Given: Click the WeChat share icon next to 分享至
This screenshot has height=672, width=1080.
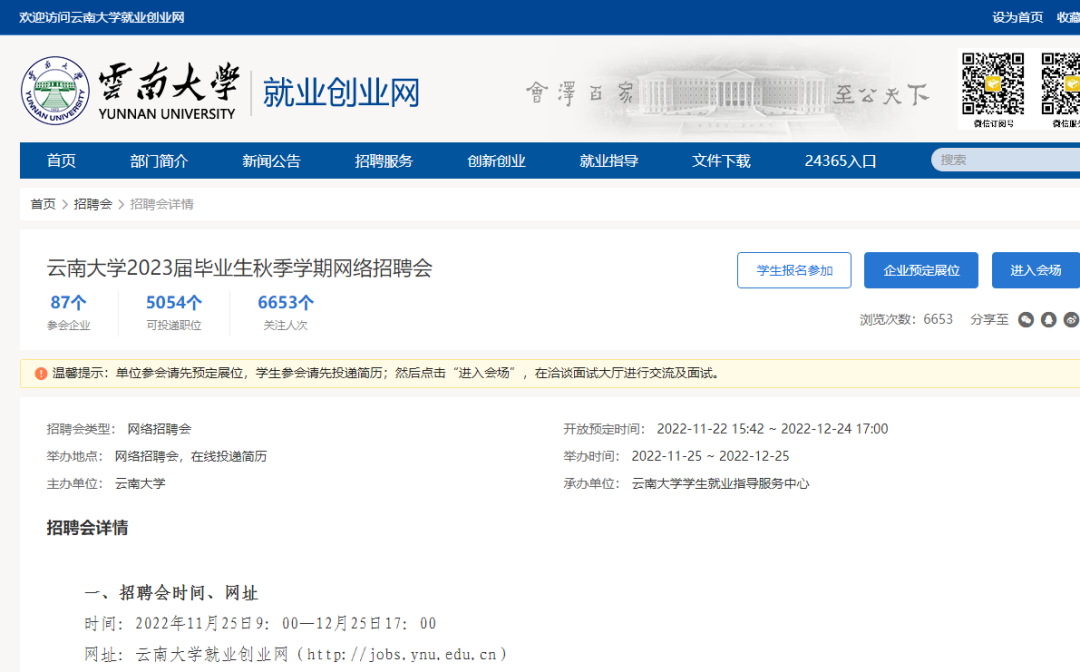Looking at the screenshot, I should pos(1026,319).
